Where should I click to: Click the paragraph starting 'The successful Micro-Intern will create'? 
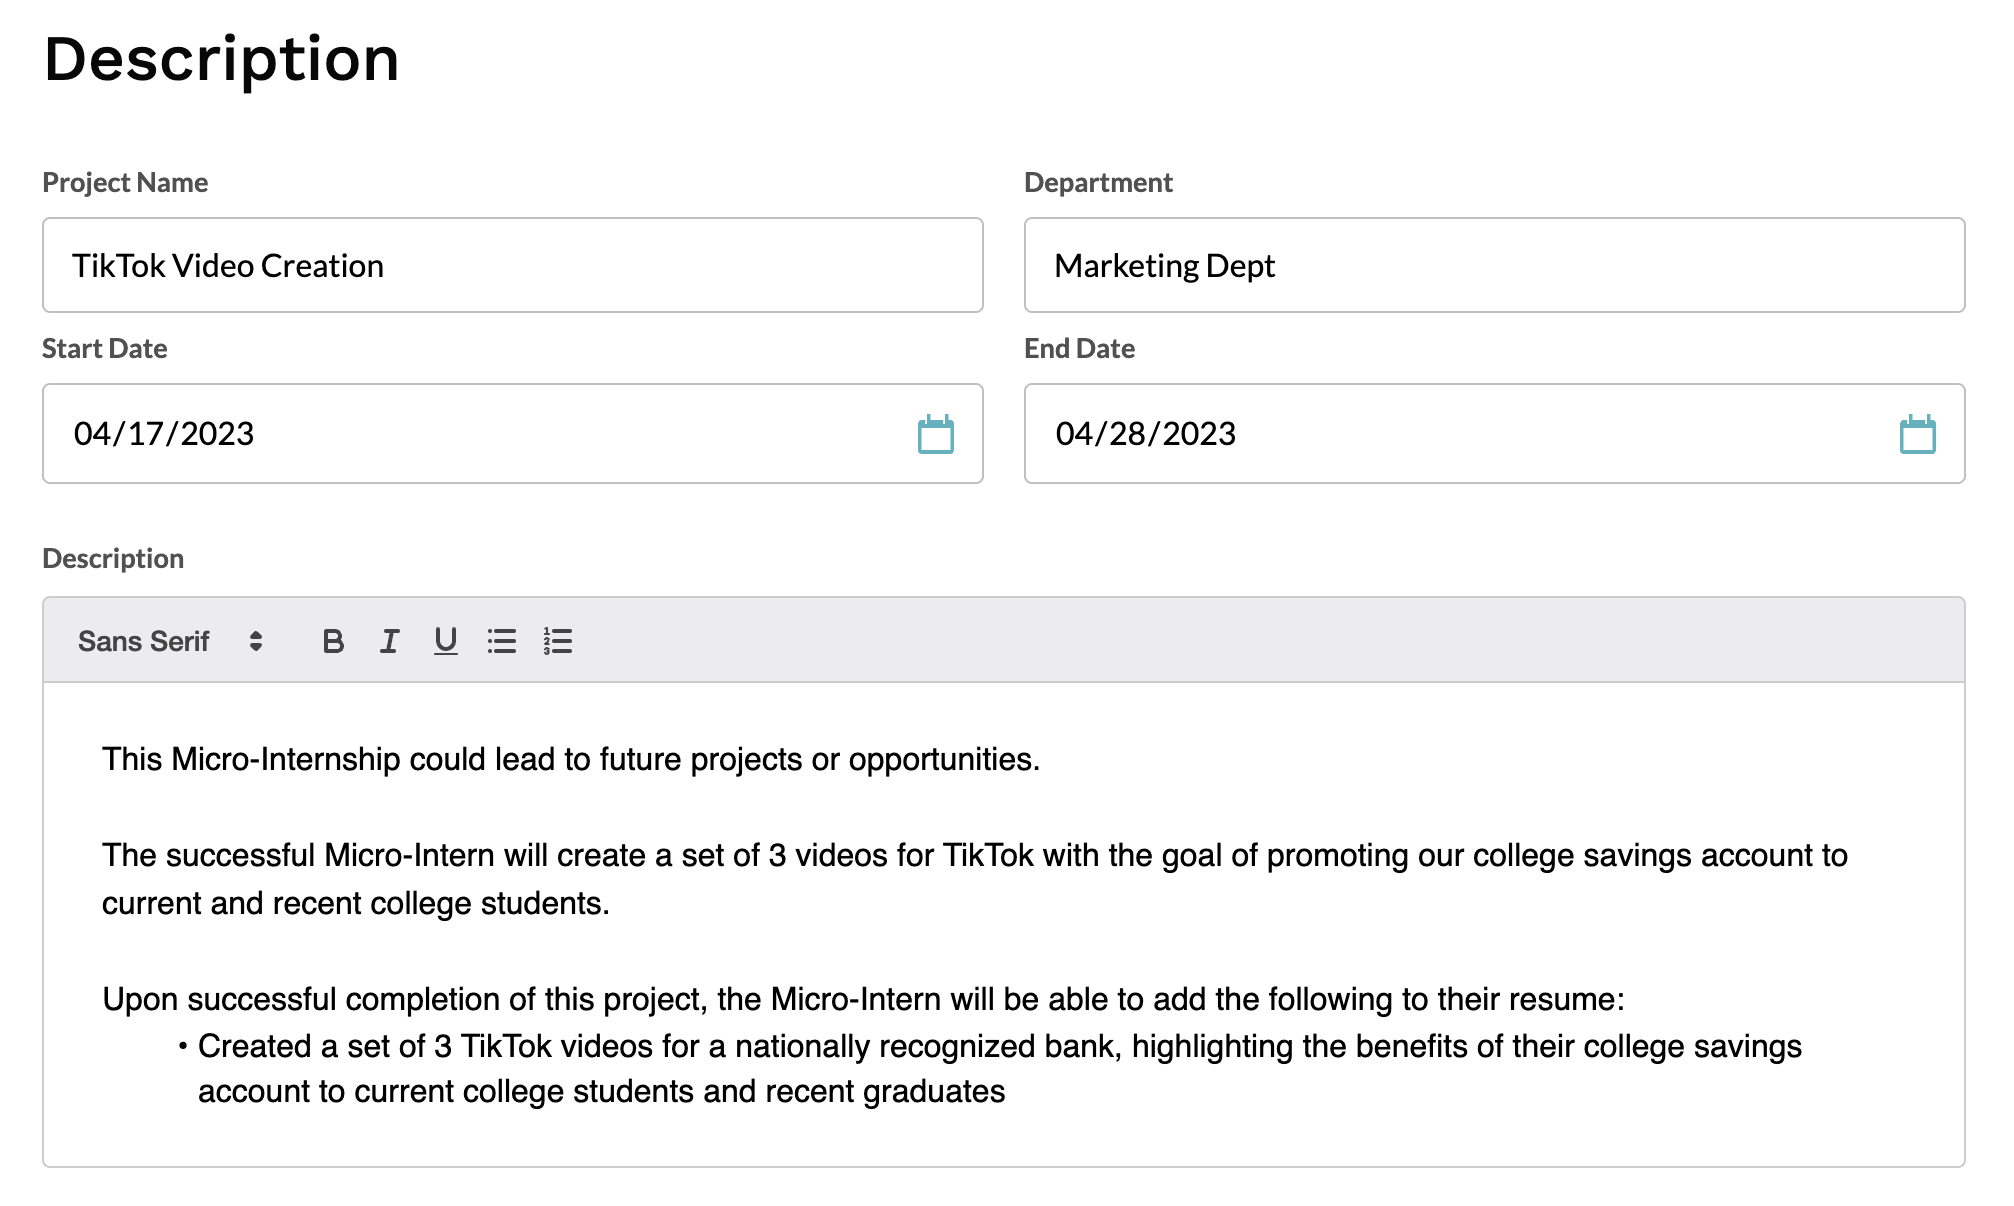click(x=975, y=879)
